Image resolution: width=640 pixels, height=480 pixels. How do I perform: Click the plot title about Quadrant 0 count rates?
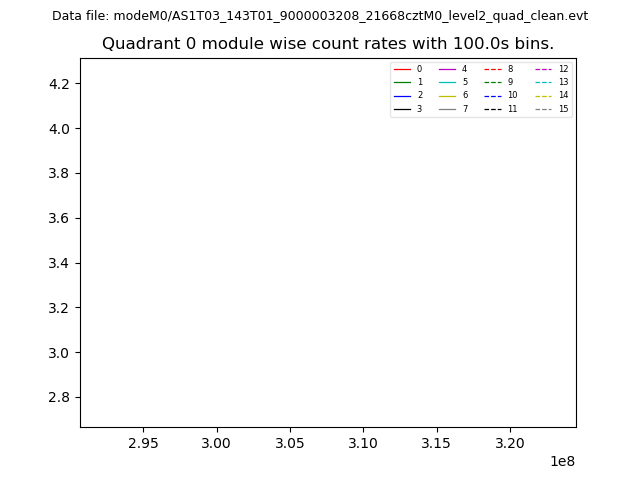[328, 44]
